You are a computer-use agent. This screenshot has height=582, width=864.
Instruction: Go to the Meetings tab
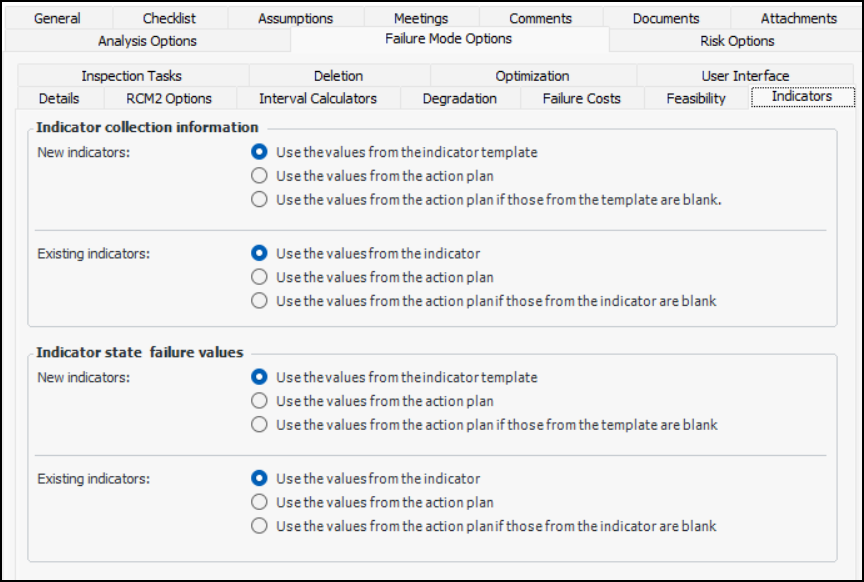421,18
